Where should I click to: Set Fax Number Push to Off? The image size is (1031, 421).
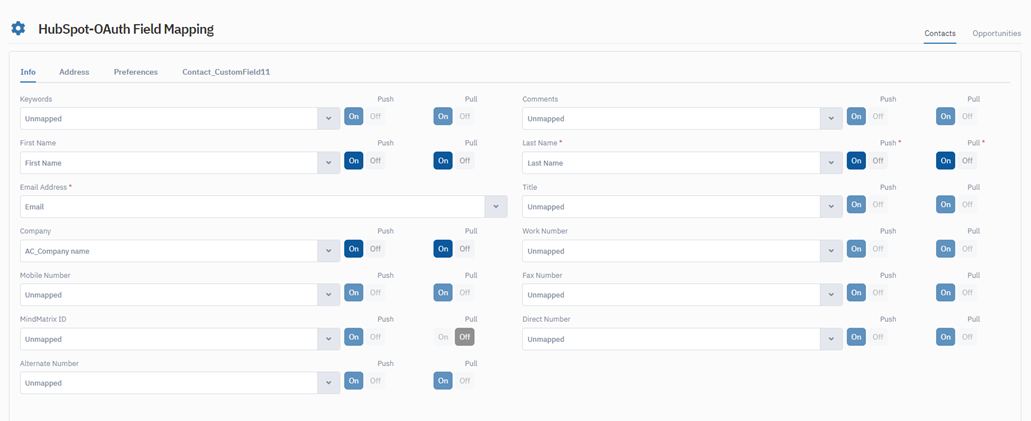pyautogui.click(x=877, y=293)
